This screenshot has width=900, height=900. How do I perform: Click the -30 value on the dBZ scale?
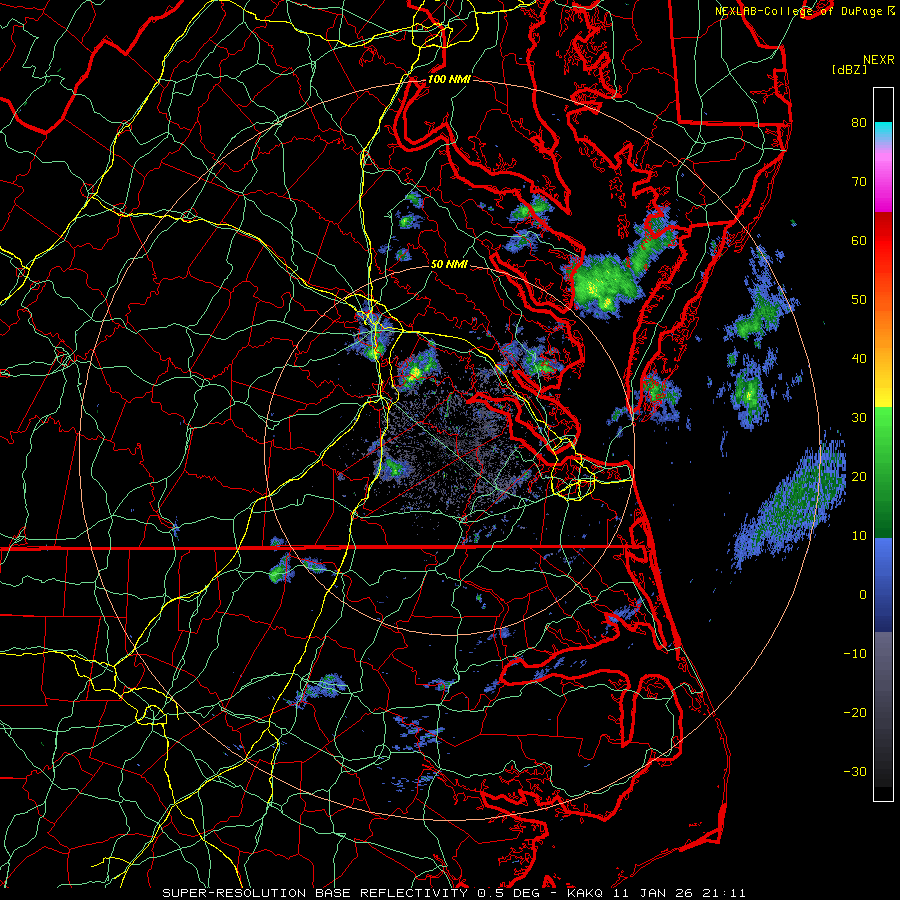coord(855,771)
